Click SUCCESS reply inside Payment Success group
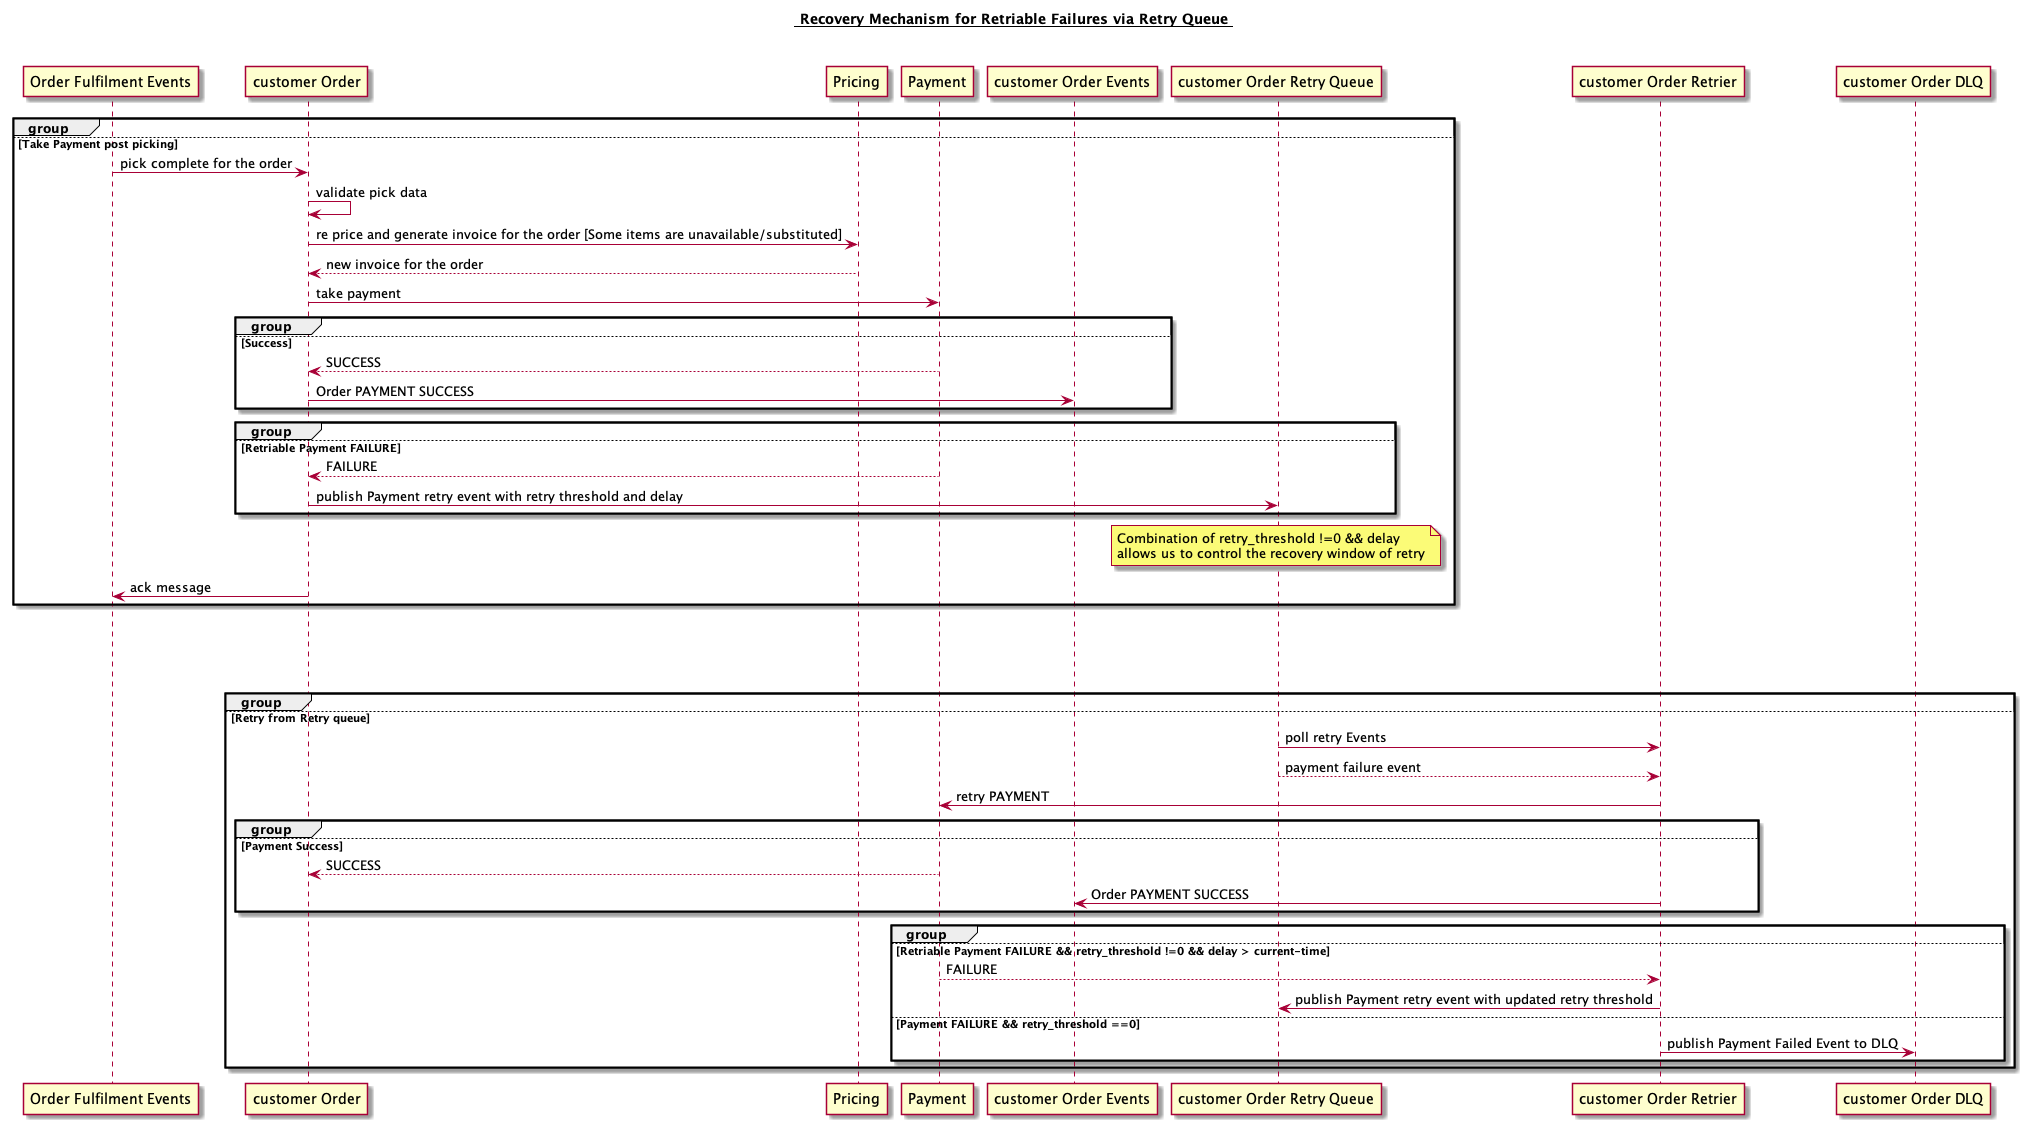 pos(353,866)
